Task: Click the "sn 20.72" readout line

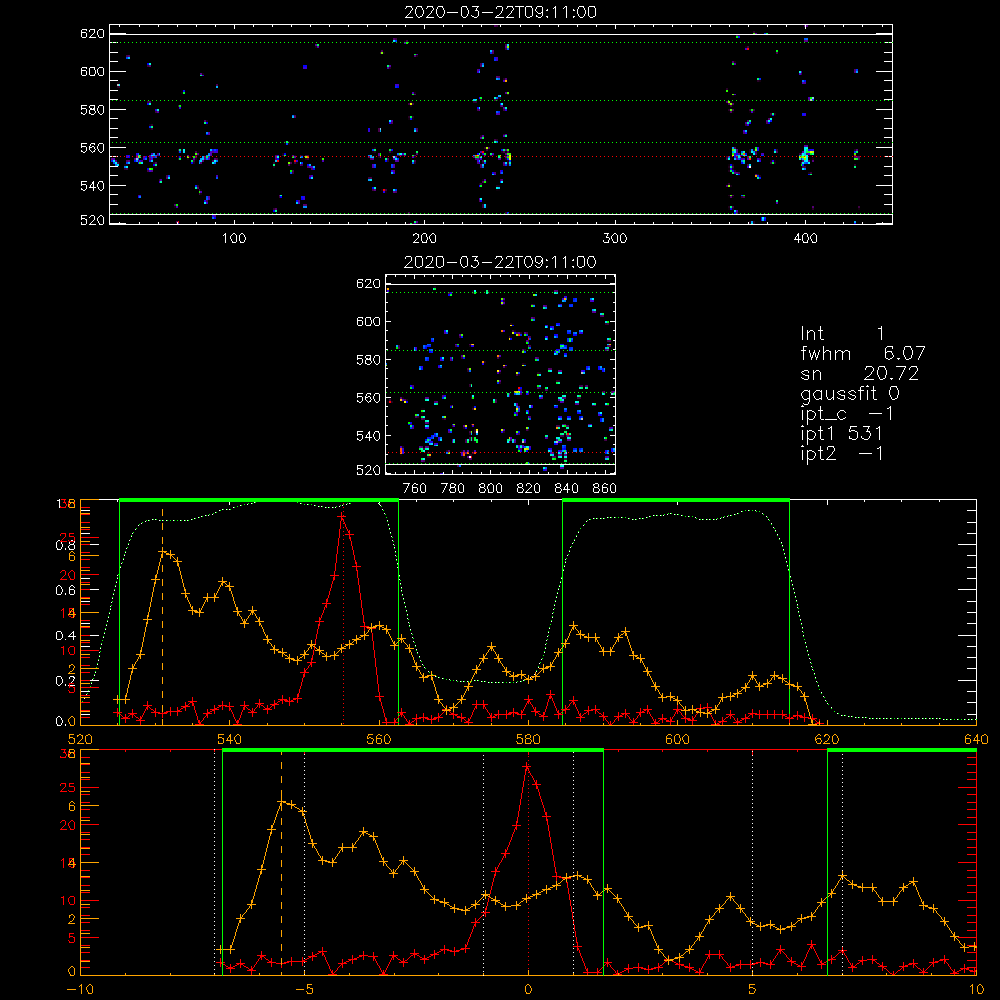Action: (859, 374)
